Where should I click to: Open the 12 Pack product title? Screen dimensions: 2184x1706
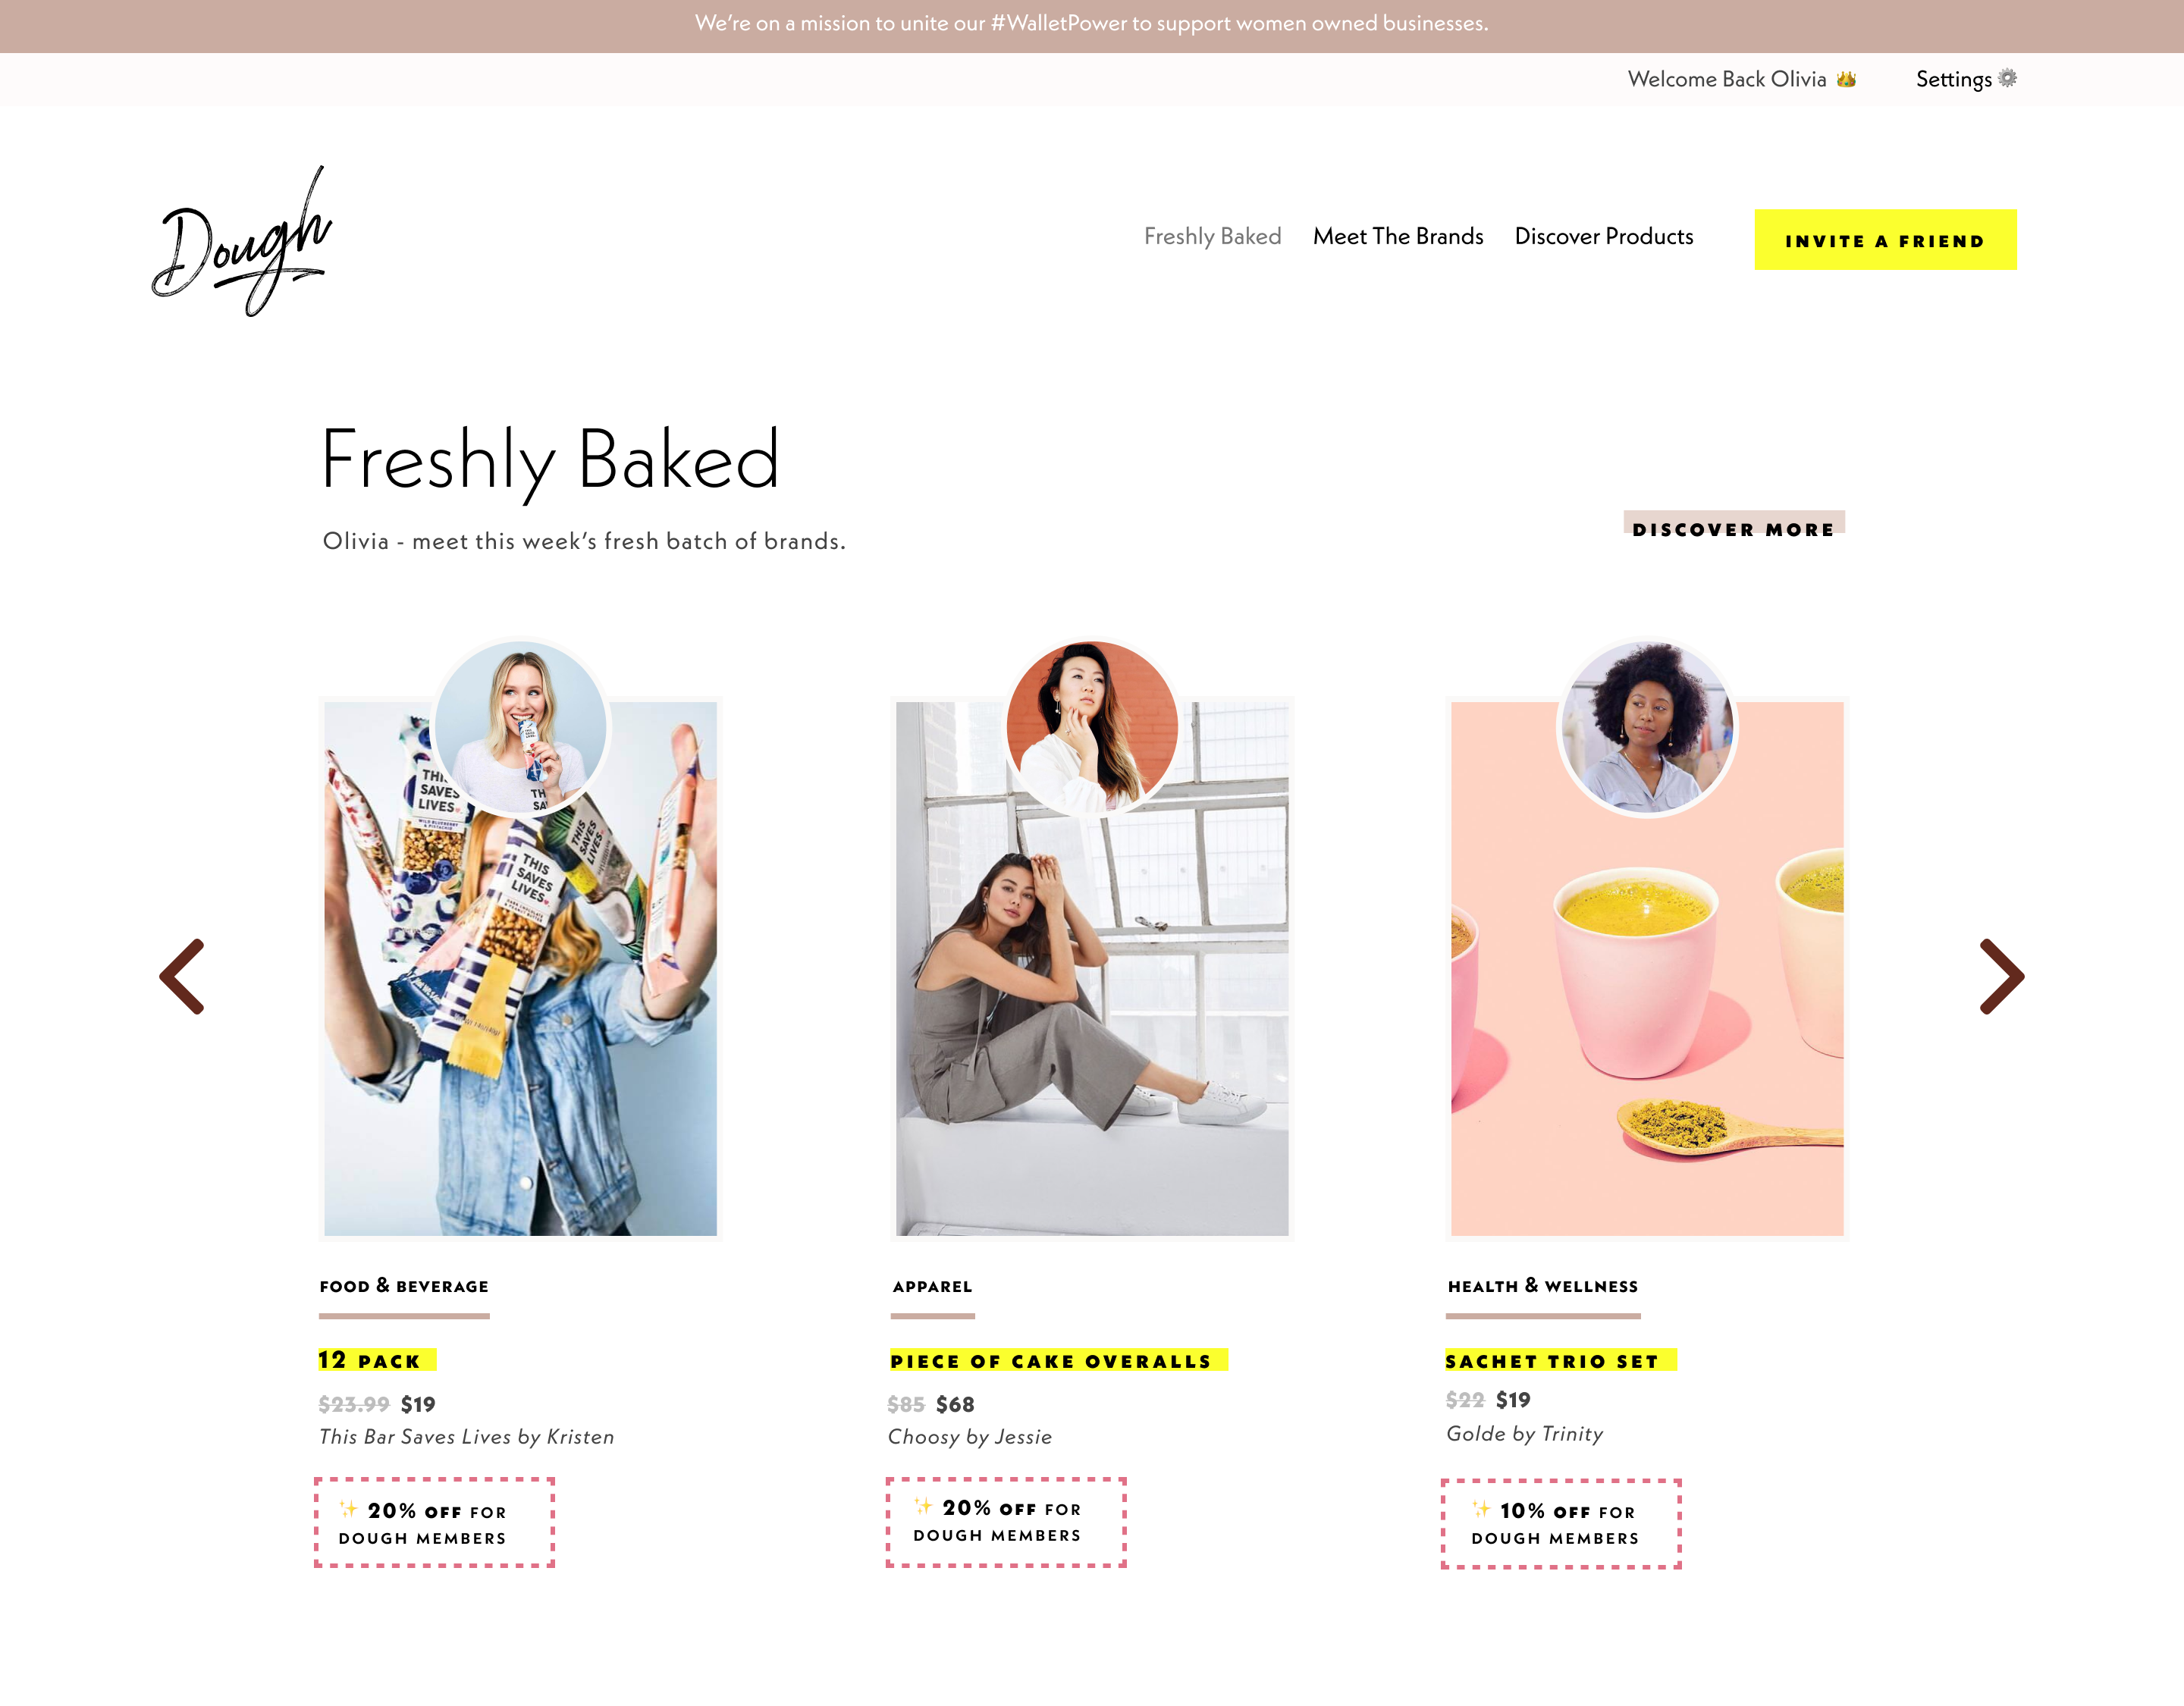(x=377, y=1360)
